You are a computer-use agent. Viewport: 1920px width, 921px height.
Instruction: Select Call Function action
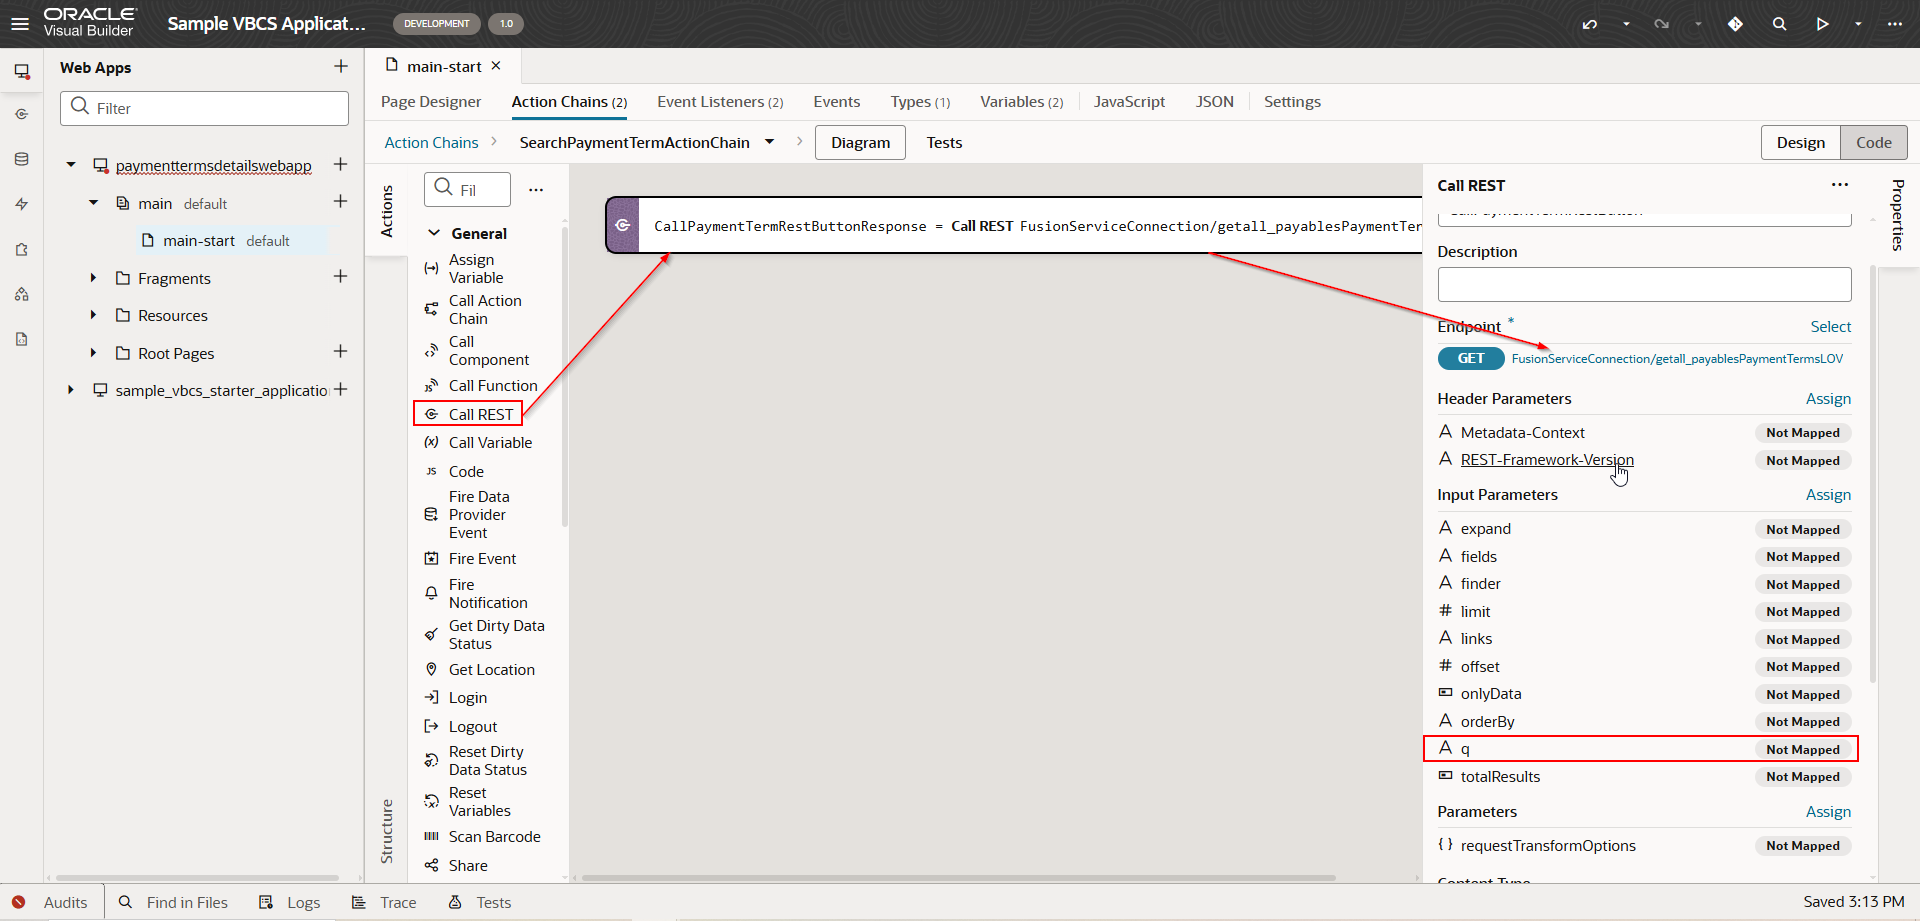point(481,386)
